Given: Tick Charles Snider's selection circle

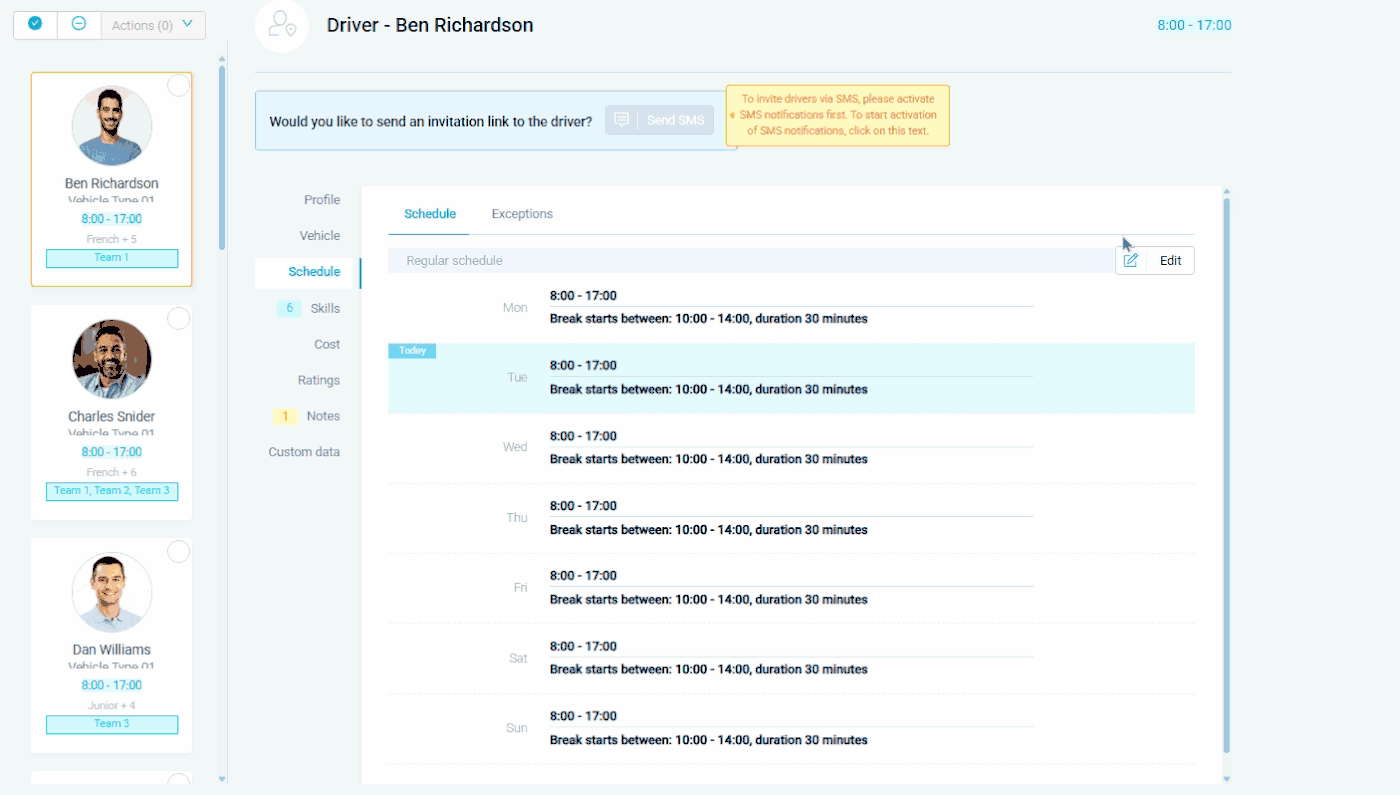Looking at the screenshot, I should [x=178, y=319].
